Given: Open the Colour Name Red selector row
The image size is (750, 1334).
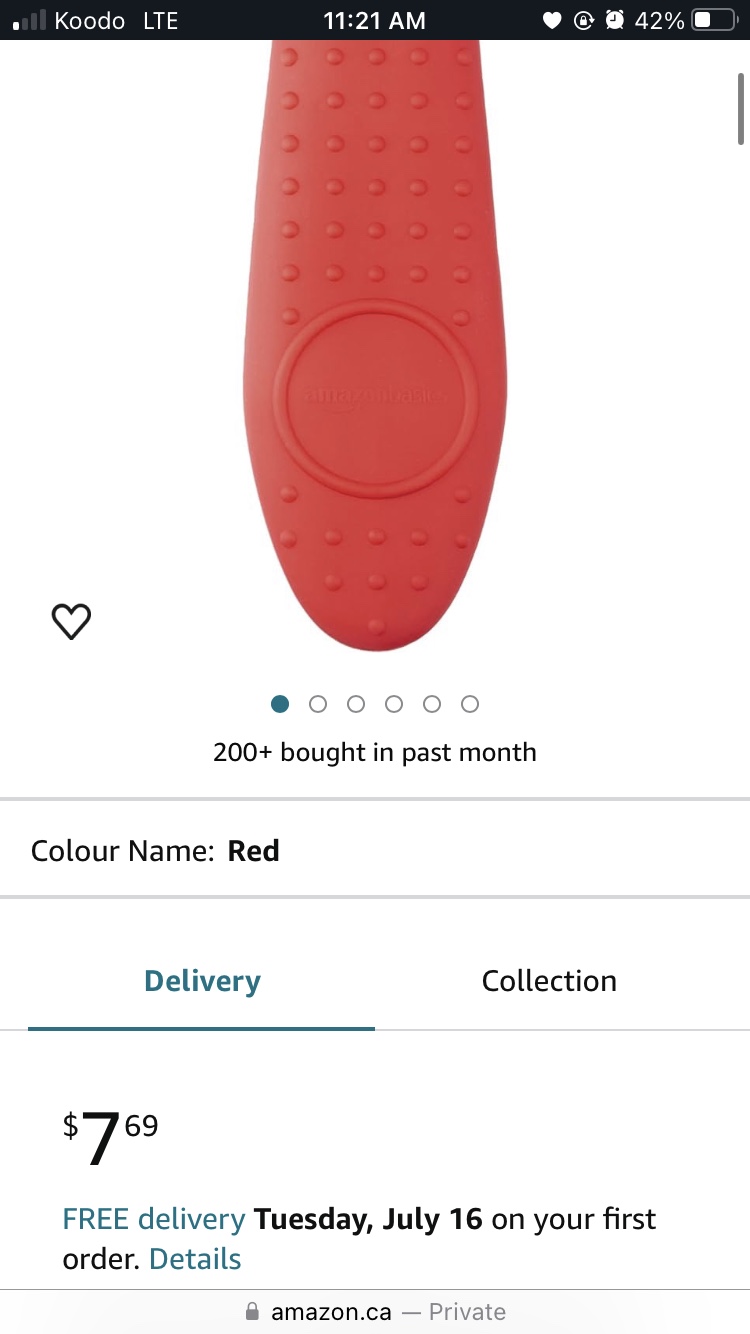Looking at the screenshot, I should 374,851.
